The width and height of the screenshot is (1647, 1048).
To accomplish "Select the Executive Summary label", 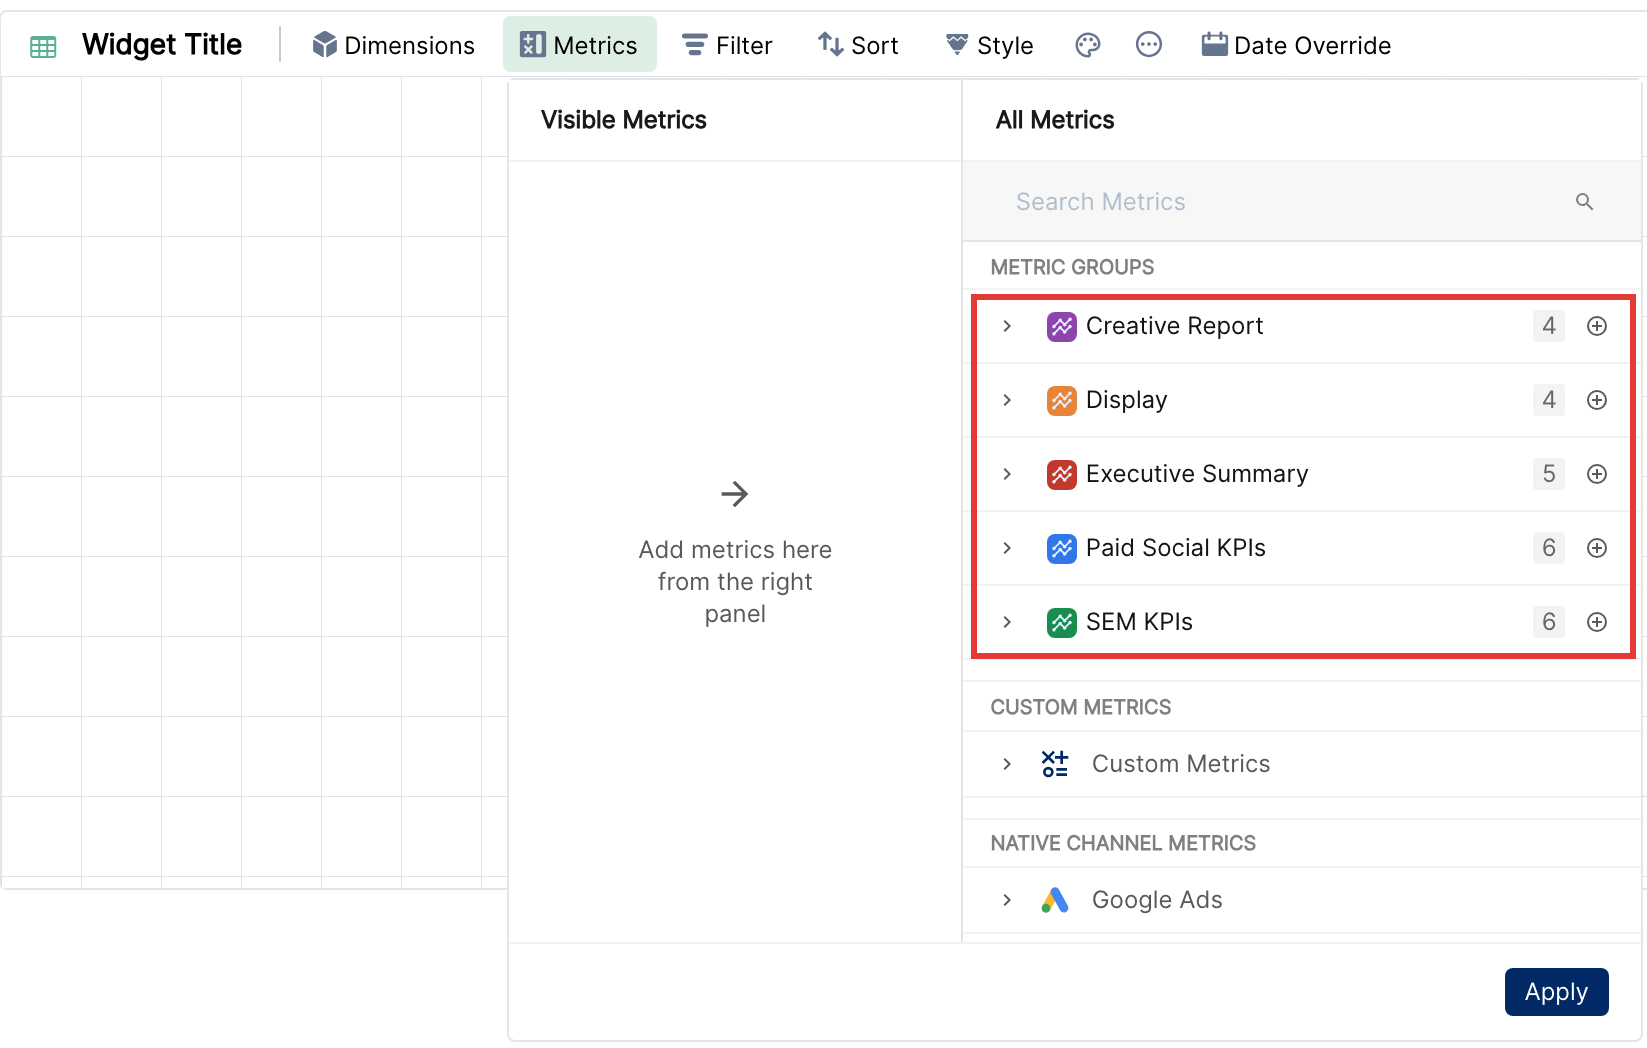I will pyautogui.click(x=1197, y=474).
